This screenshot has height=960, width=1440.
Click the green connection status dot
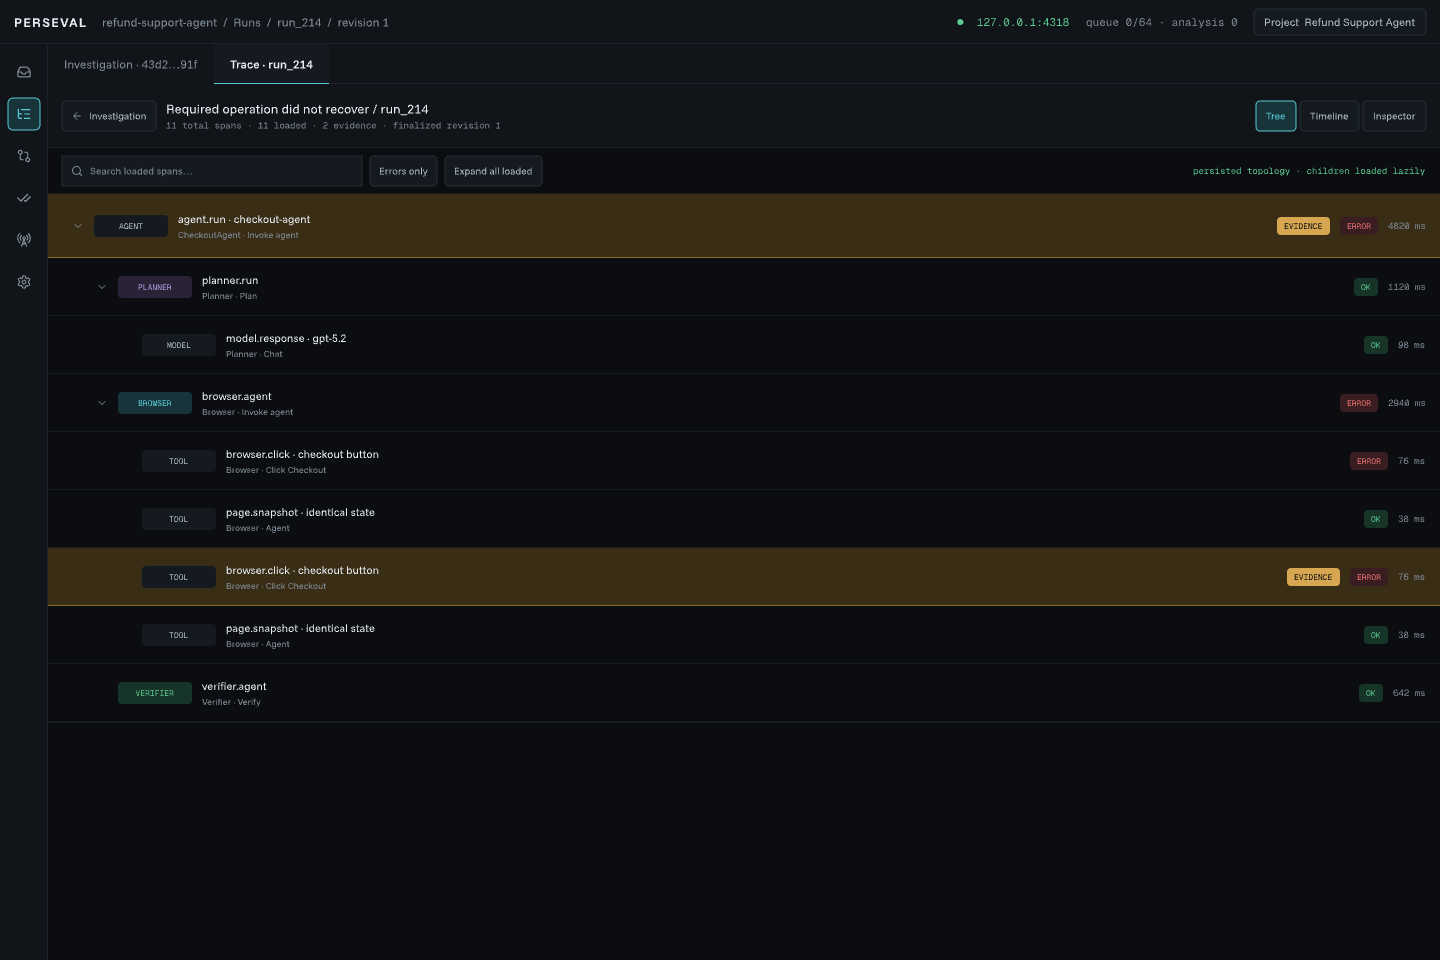tap(960, 22)
